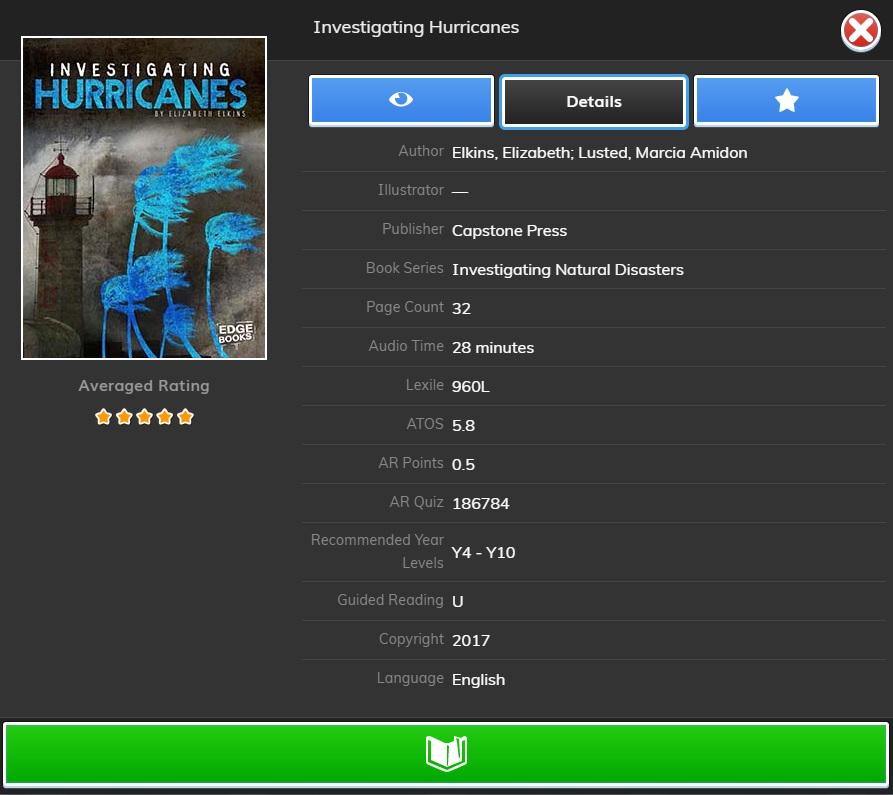The width and height of the screenshot is (893, 795).
Task: Click the Y4 - Y10 year levels value
Action: (x=483, y=552)
